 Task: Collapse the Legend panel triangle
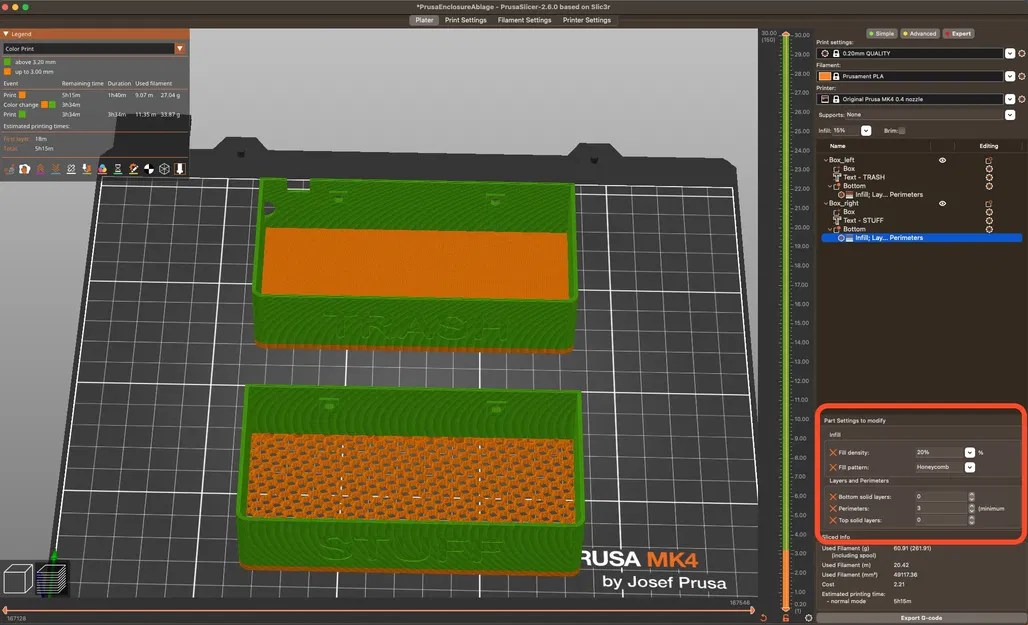(x=6, y=34)
